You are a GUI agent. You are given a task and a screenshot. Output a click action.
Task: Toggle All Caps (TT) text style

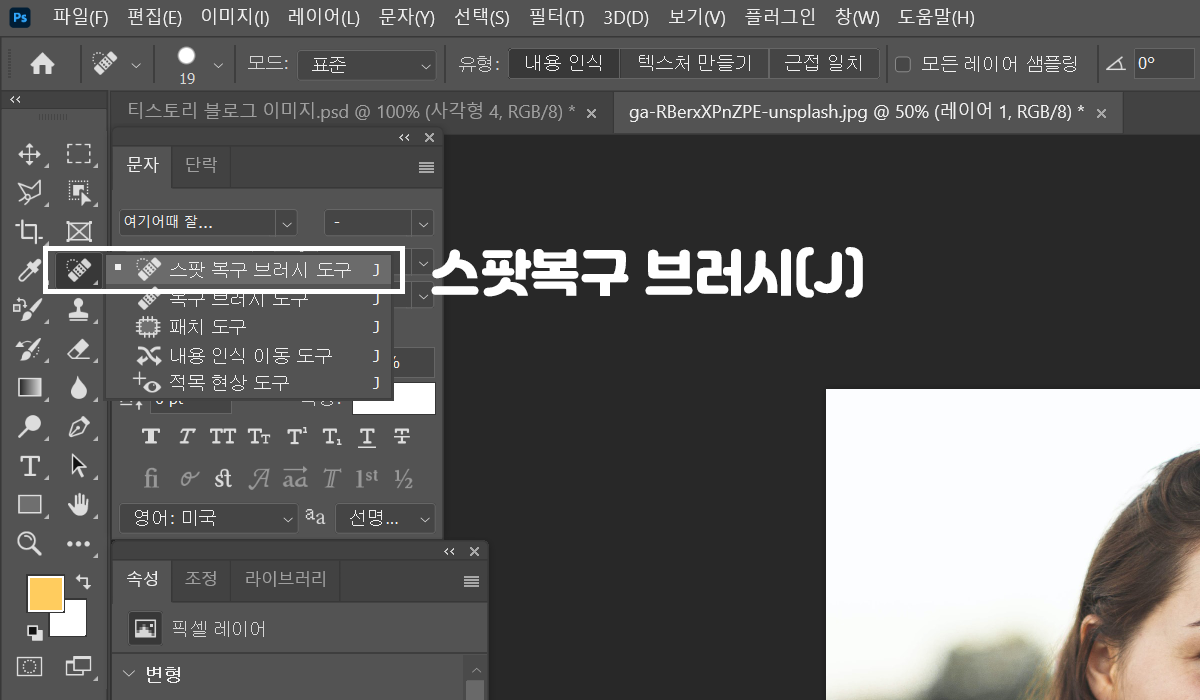[x=222, y=436]
